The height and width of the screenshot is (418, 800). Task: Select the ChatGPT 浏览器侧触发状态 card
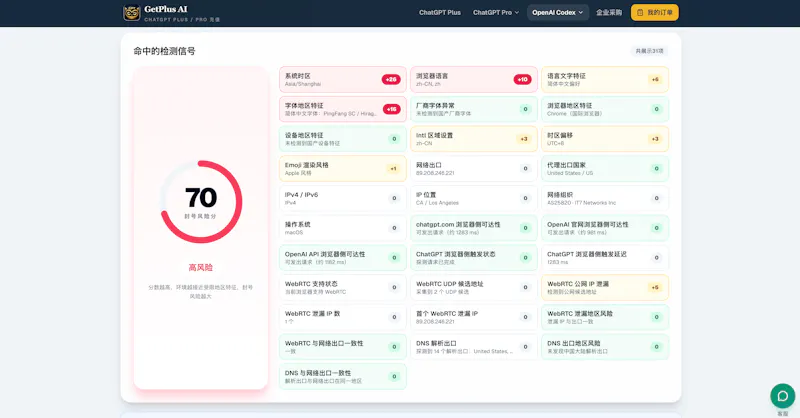tap(474, 258)
